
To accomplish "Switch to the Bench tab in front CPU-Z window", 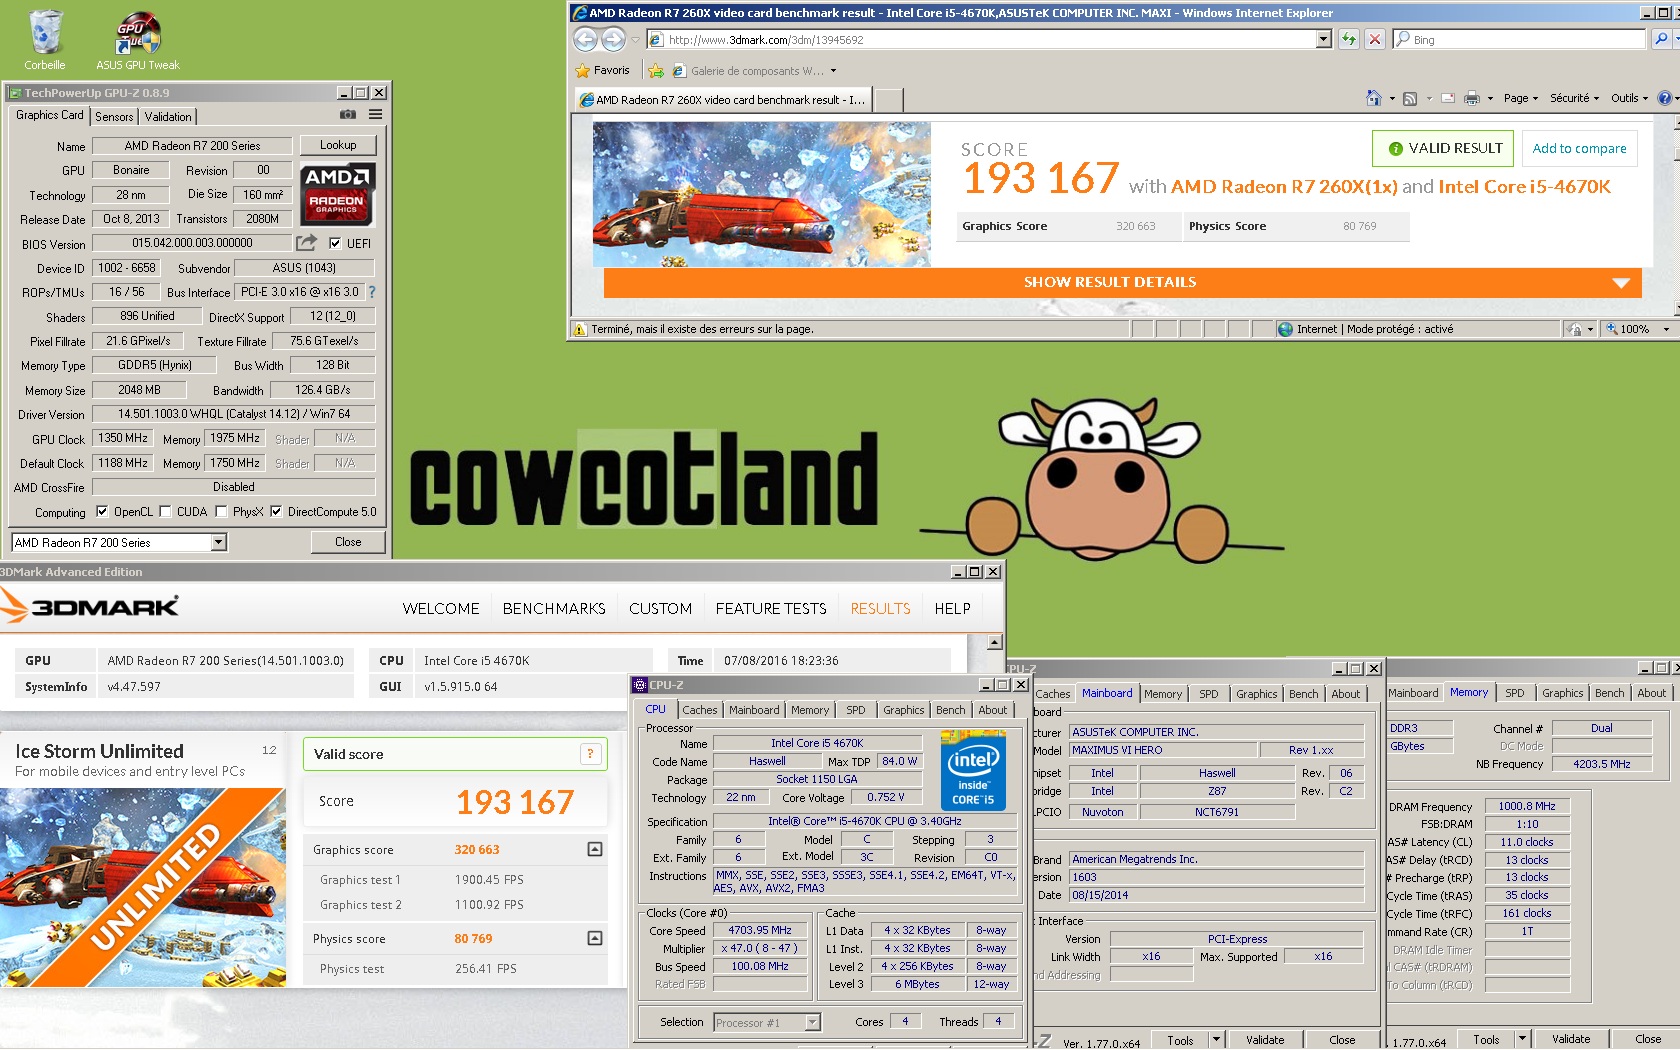I will pyautogui.click(x=951, y=710).
